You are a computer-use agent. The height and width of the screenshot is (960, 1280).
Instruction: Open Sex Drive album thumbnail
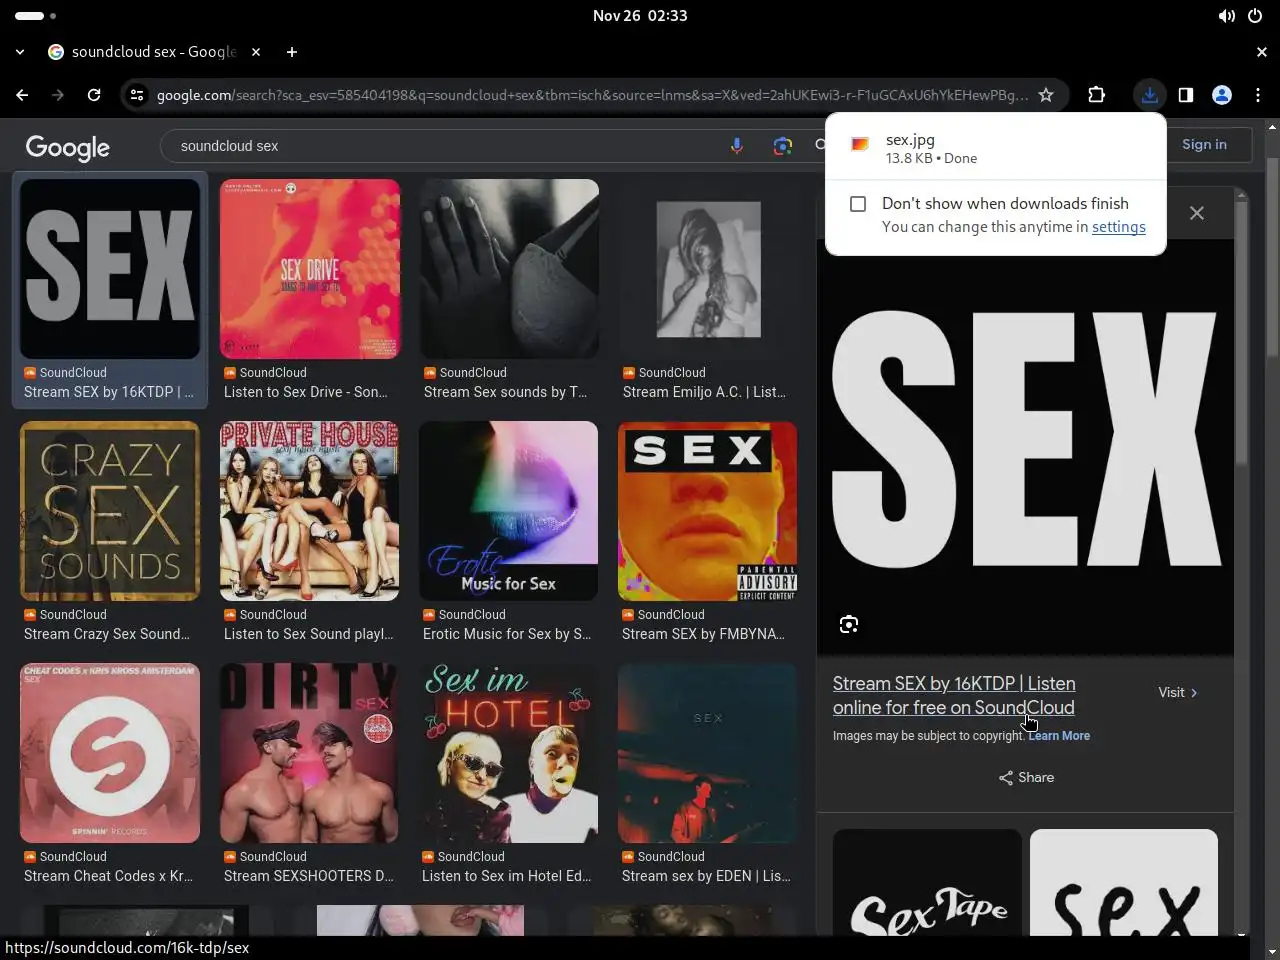pyautogui.click(x=310, y=269)
